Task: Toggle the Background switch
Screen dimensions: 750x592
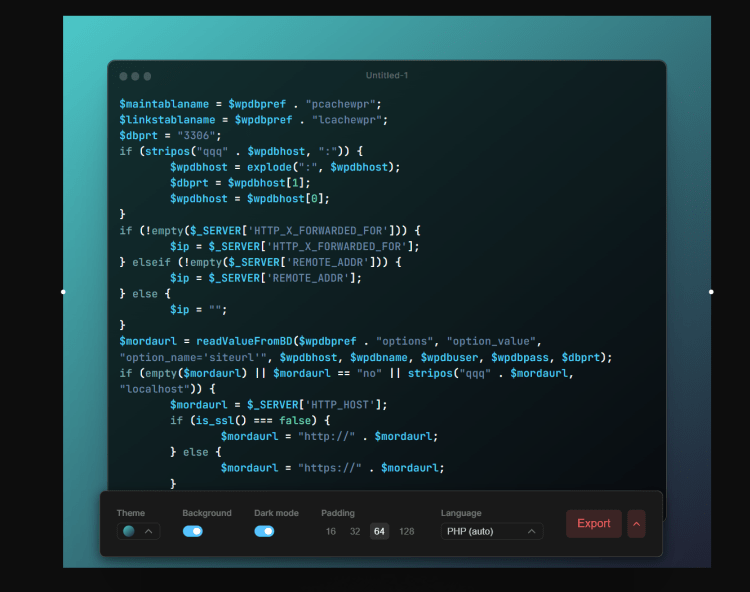Action: pos(193,531)
